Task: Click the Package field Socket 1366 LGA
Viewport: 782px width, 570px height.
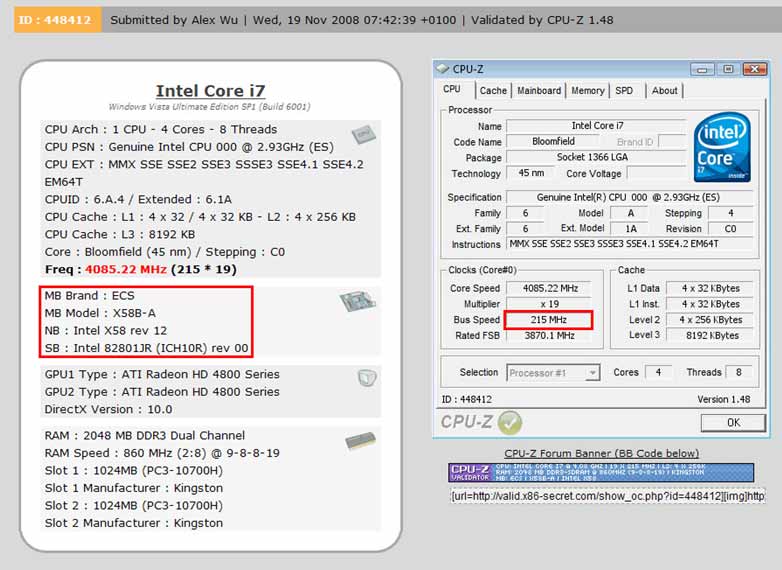Action: 596,157
